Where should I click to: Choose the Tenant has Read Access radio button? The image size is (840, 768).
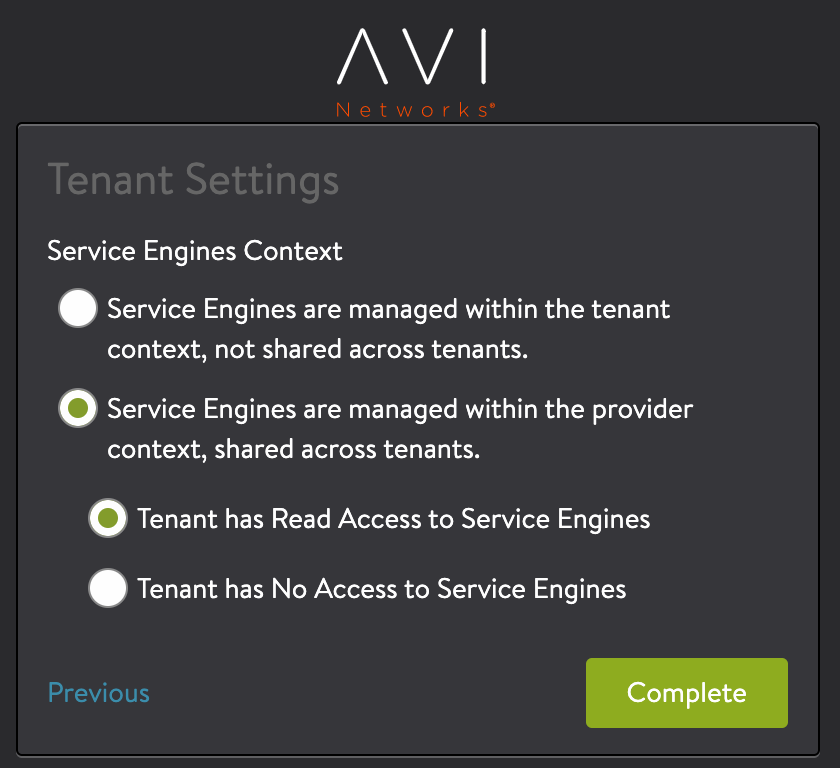pyautogui.click(x=107, y=518)
